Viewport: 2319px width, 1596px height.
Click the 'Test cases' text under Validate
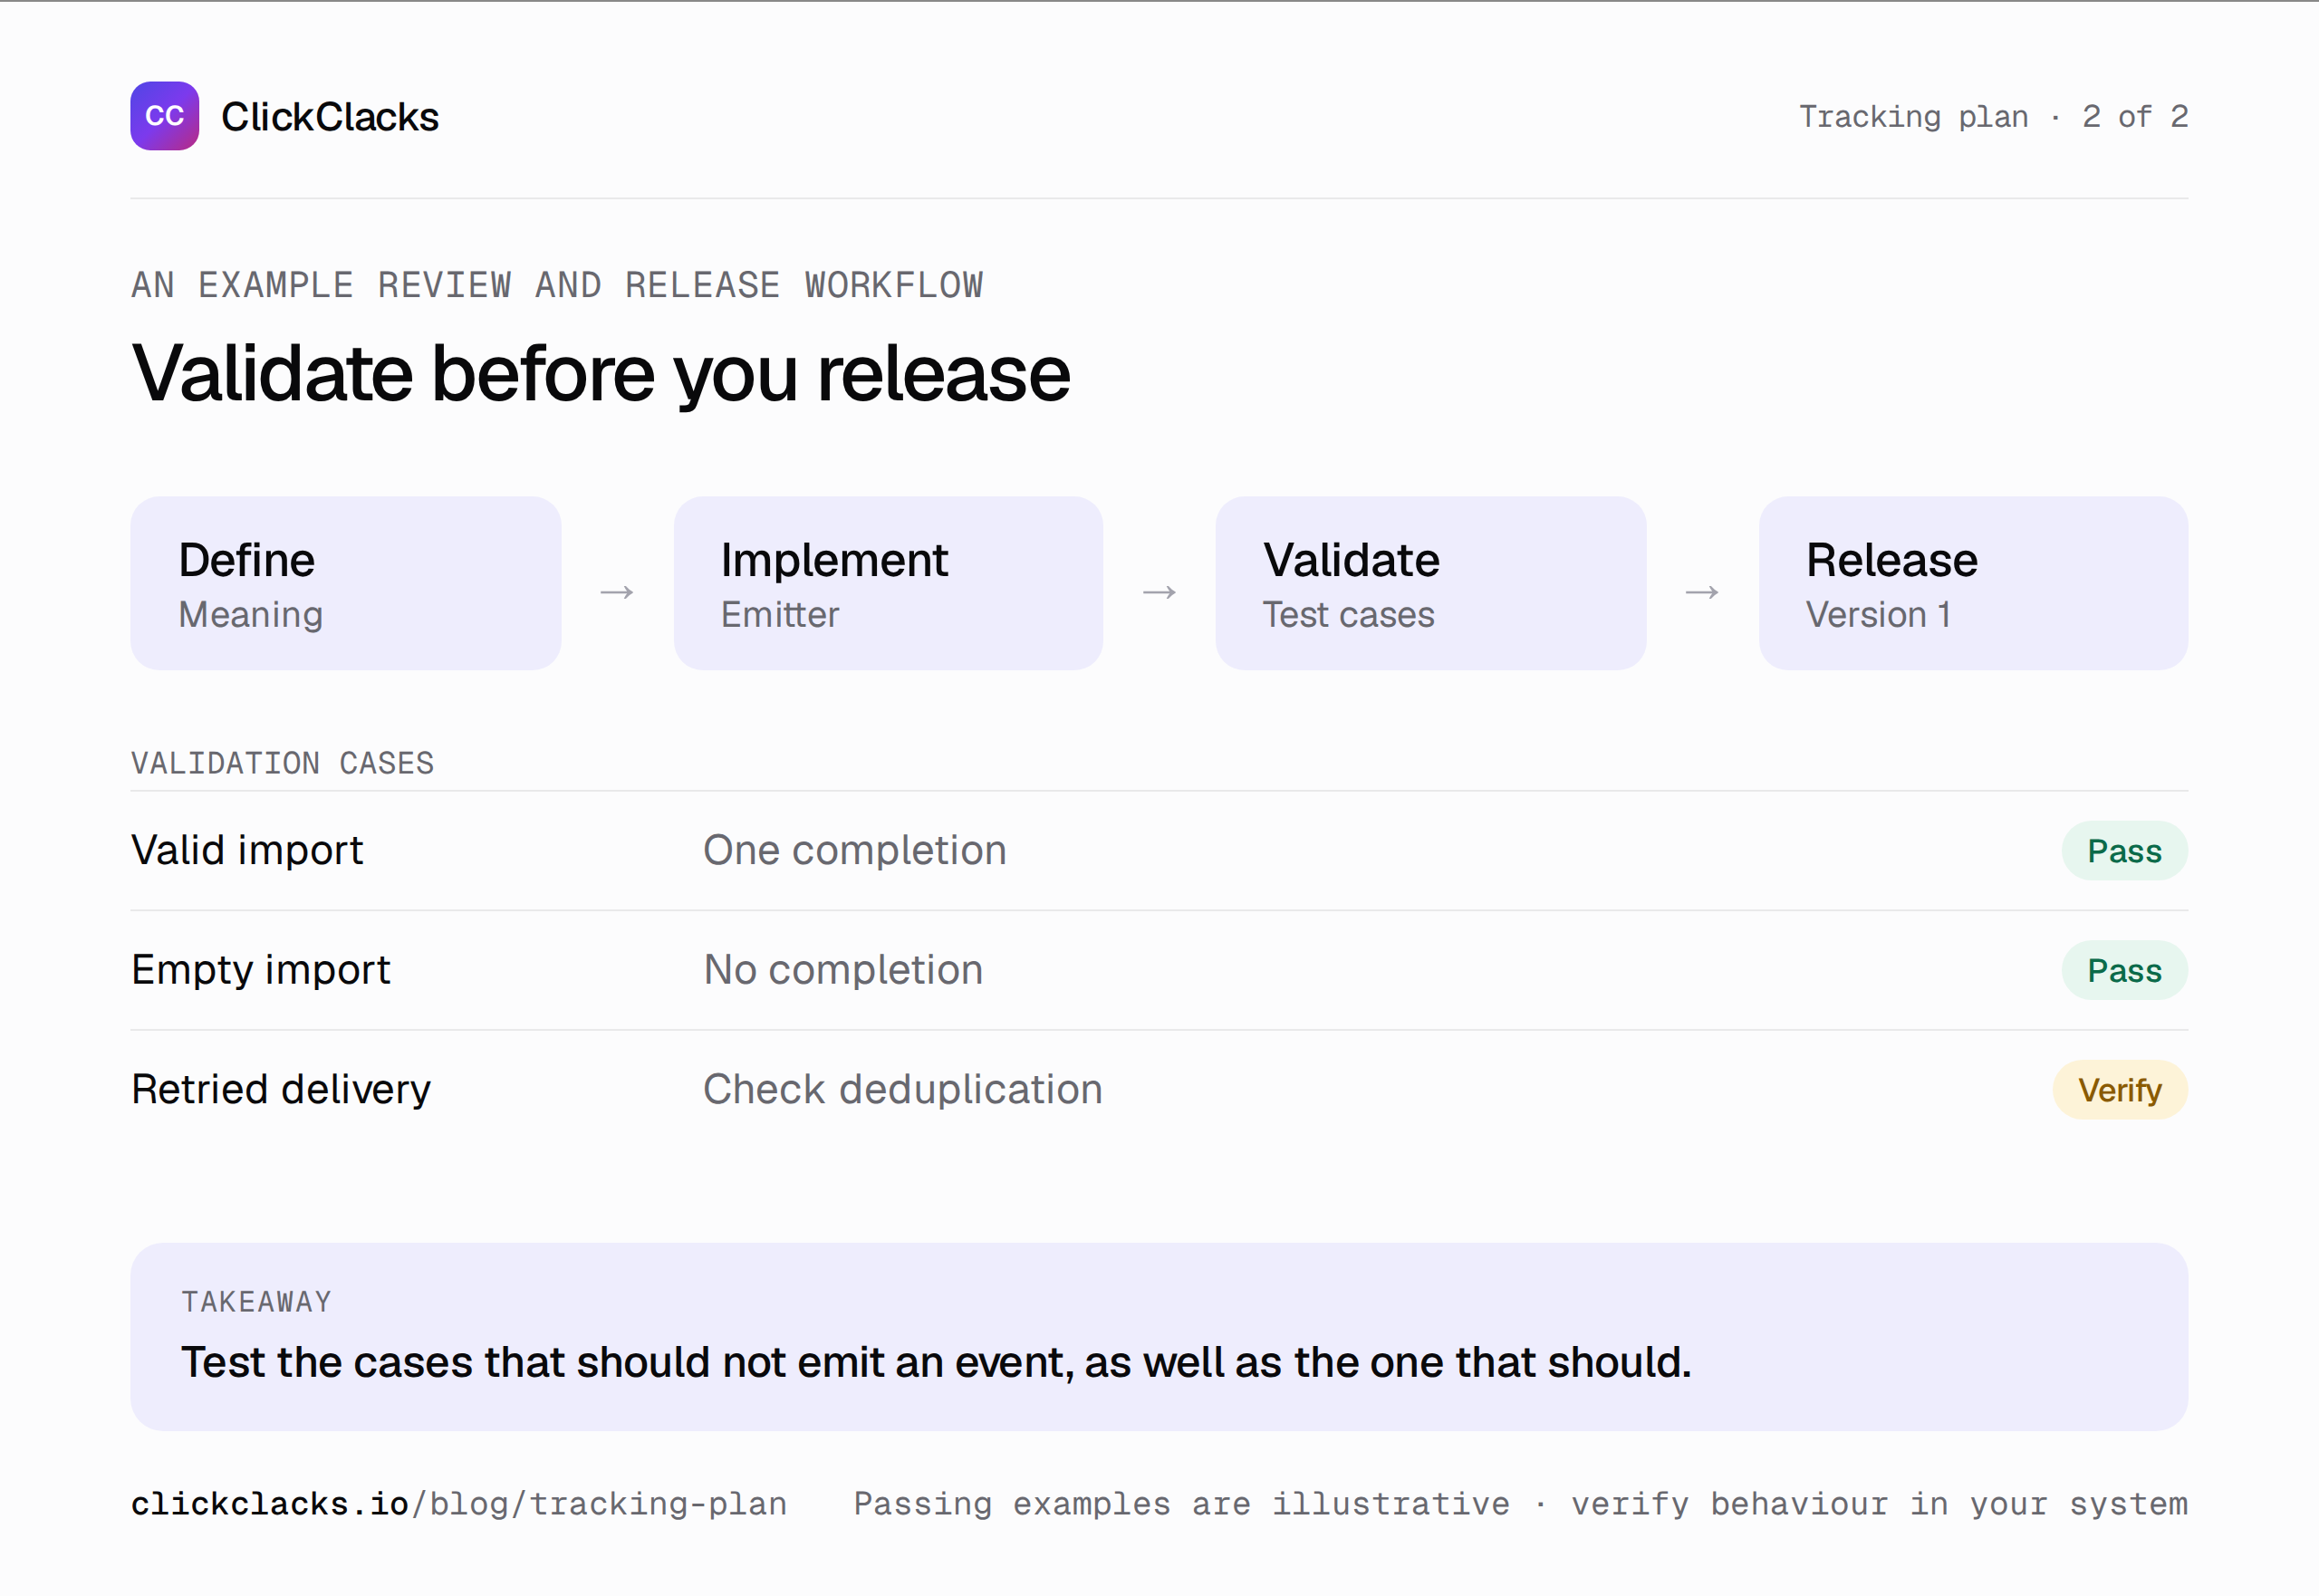tap(1348, 615)
